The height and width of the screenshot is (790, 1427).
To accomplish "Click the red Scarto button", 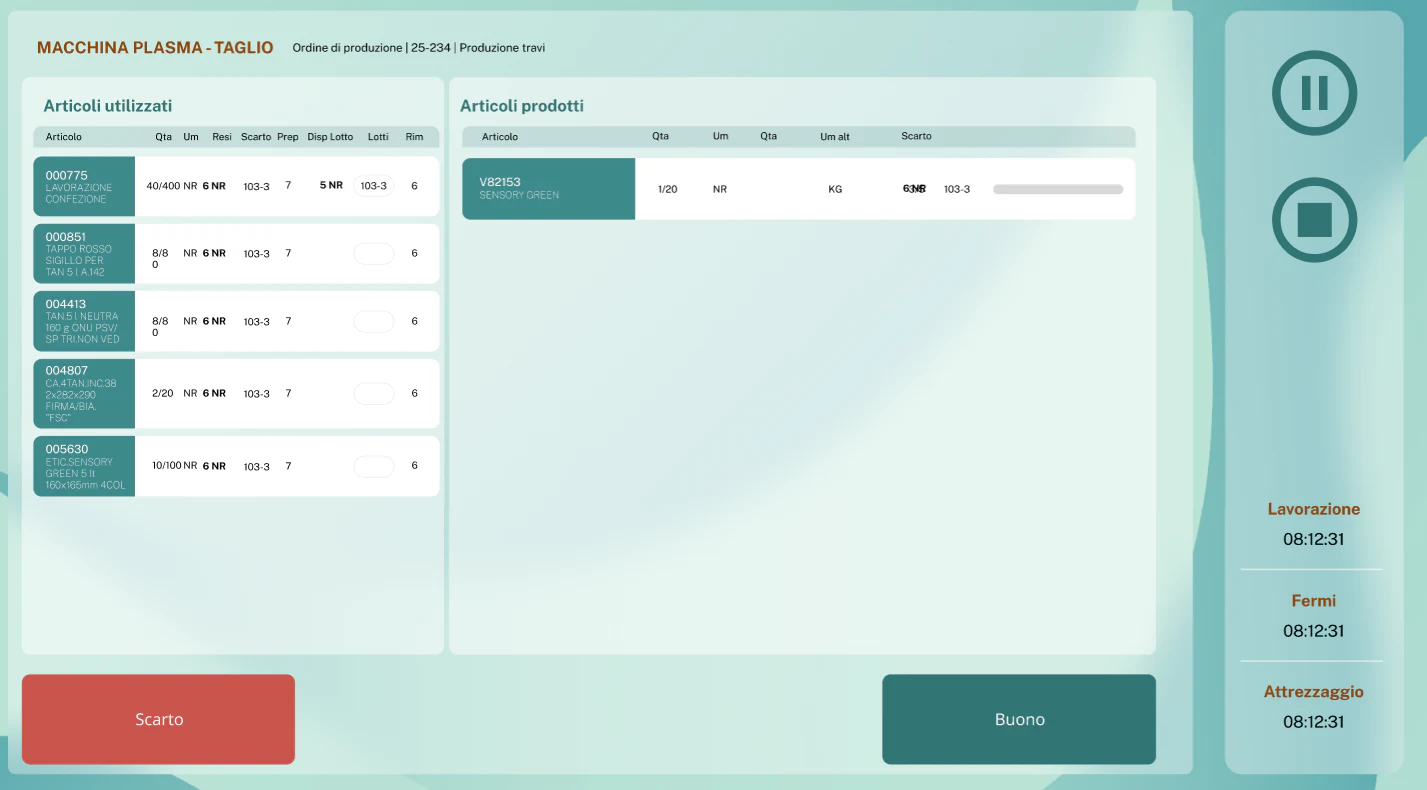I will (158, 719).
